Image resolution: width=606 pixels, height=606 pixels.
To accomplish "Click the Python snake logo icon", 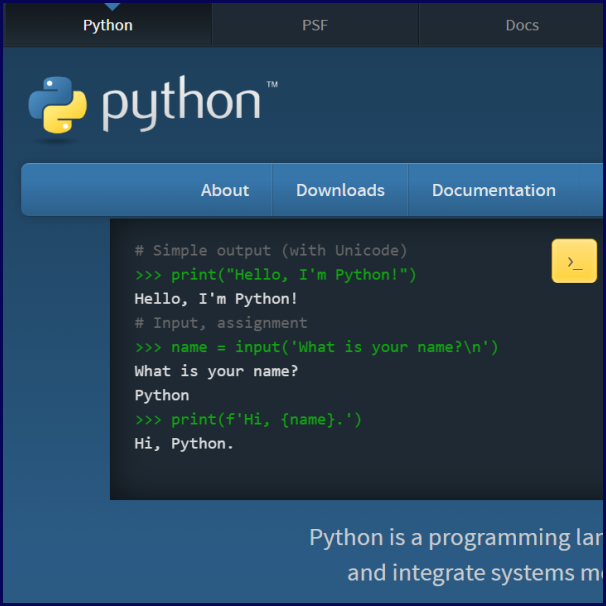I will [x=58, y=105].
